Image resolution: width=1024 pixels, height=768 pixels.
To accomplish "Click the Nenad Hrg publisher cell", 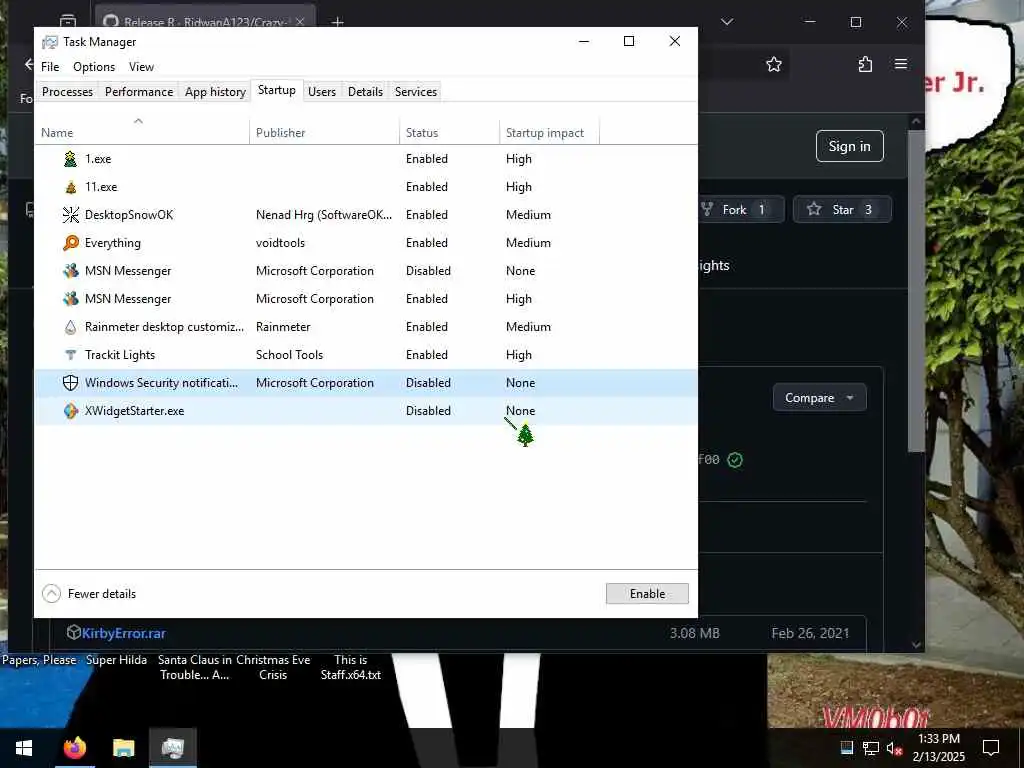I will click(x=324, y=215).
